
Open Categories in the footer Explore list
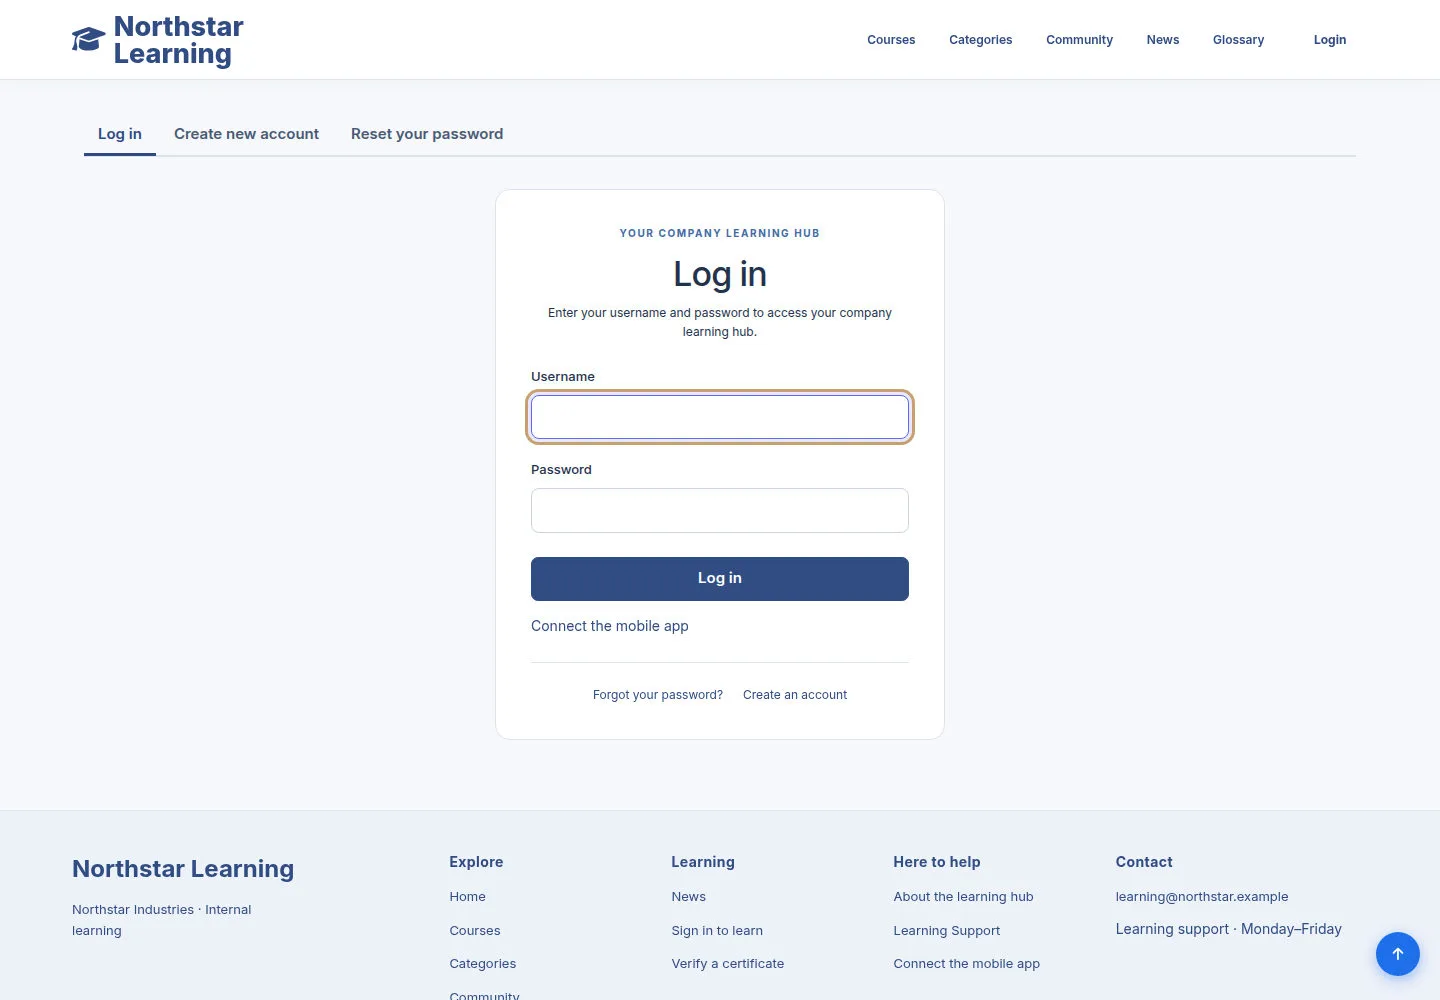(x=483, y=964)
